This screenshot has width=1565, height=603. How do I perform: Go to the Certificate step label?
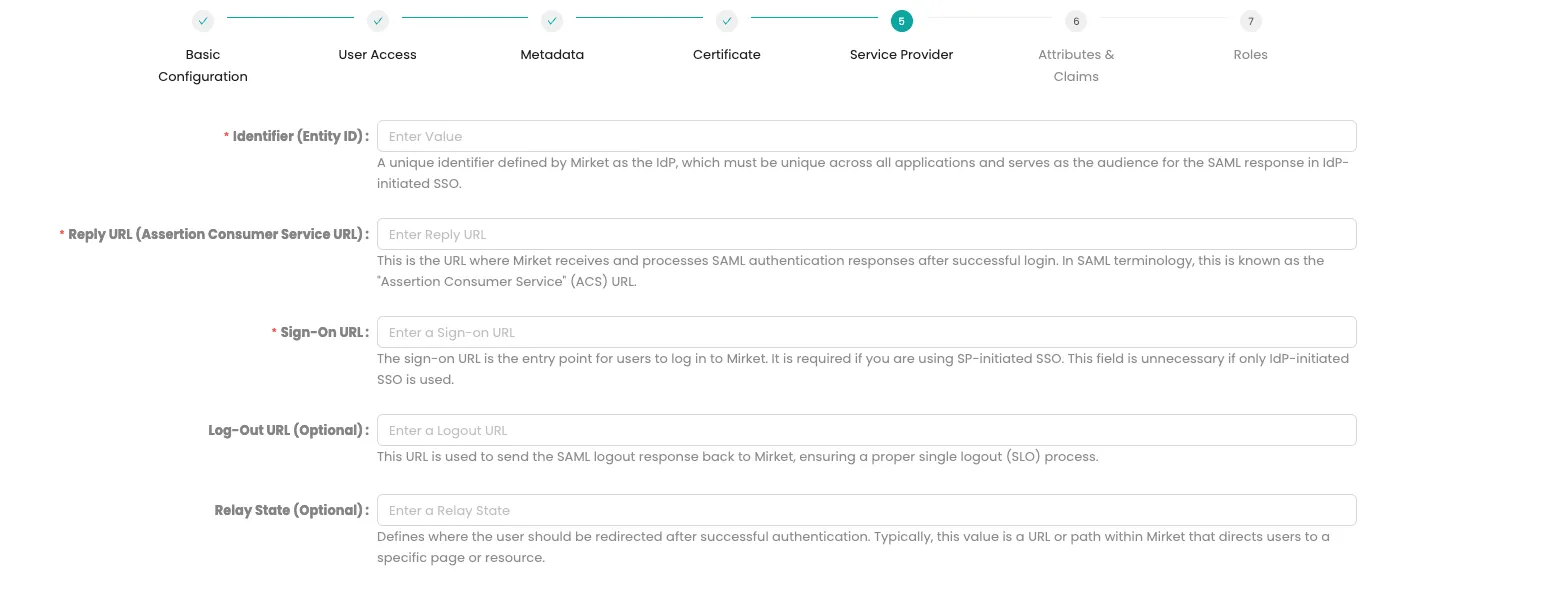[x=727, y=54]
